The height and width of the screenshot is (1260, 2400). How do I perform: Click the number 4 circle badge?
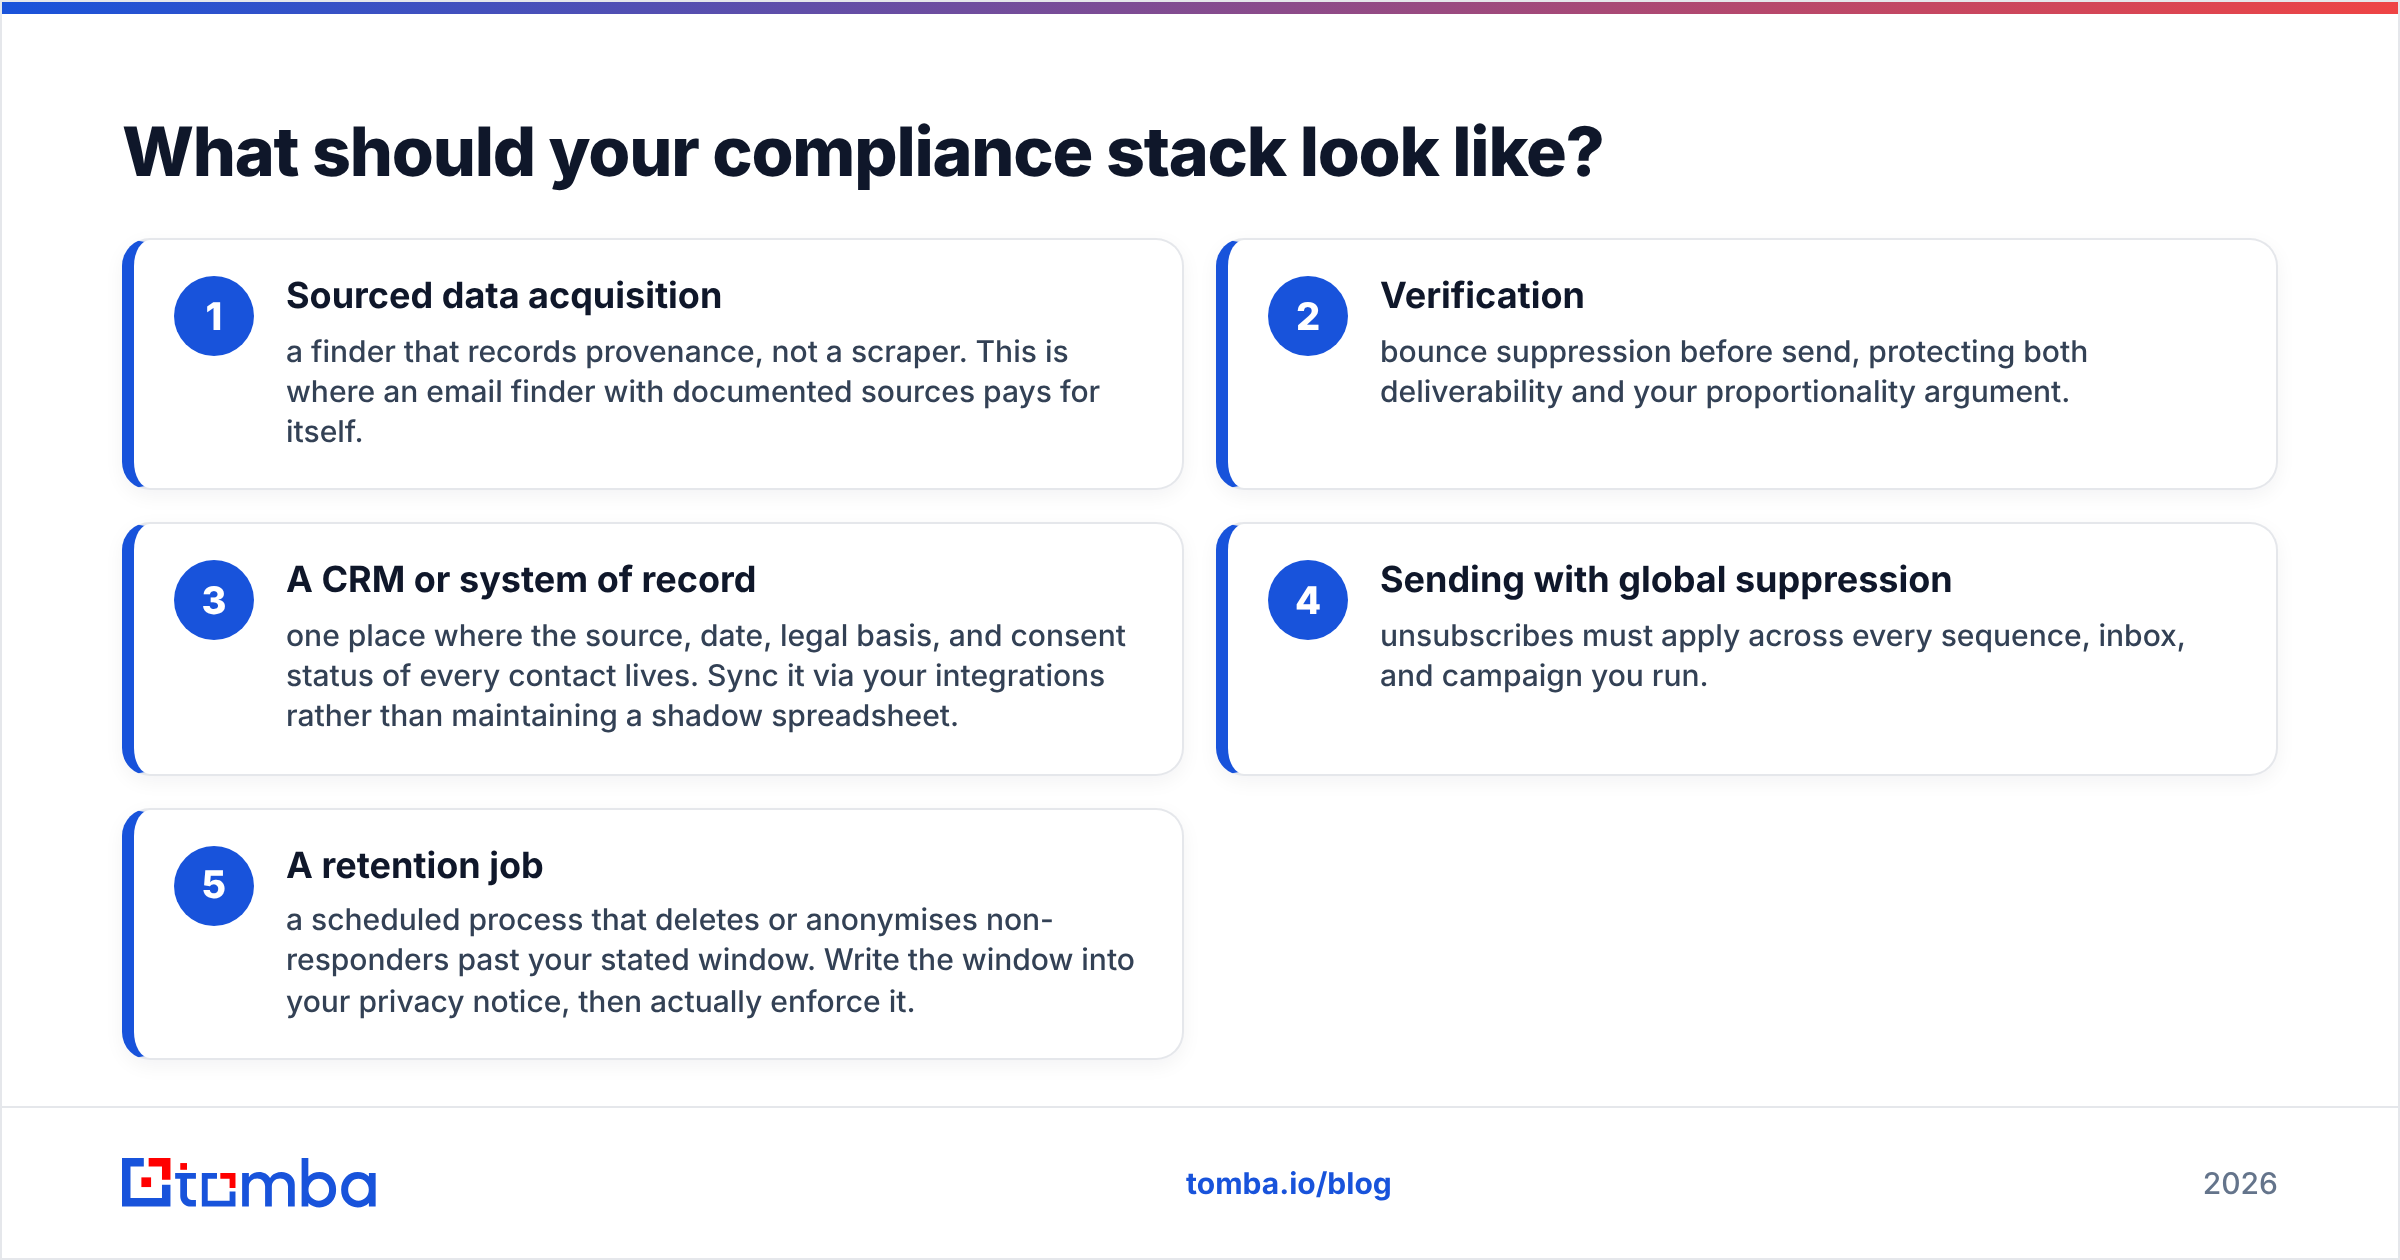[x=1308, y=600]
